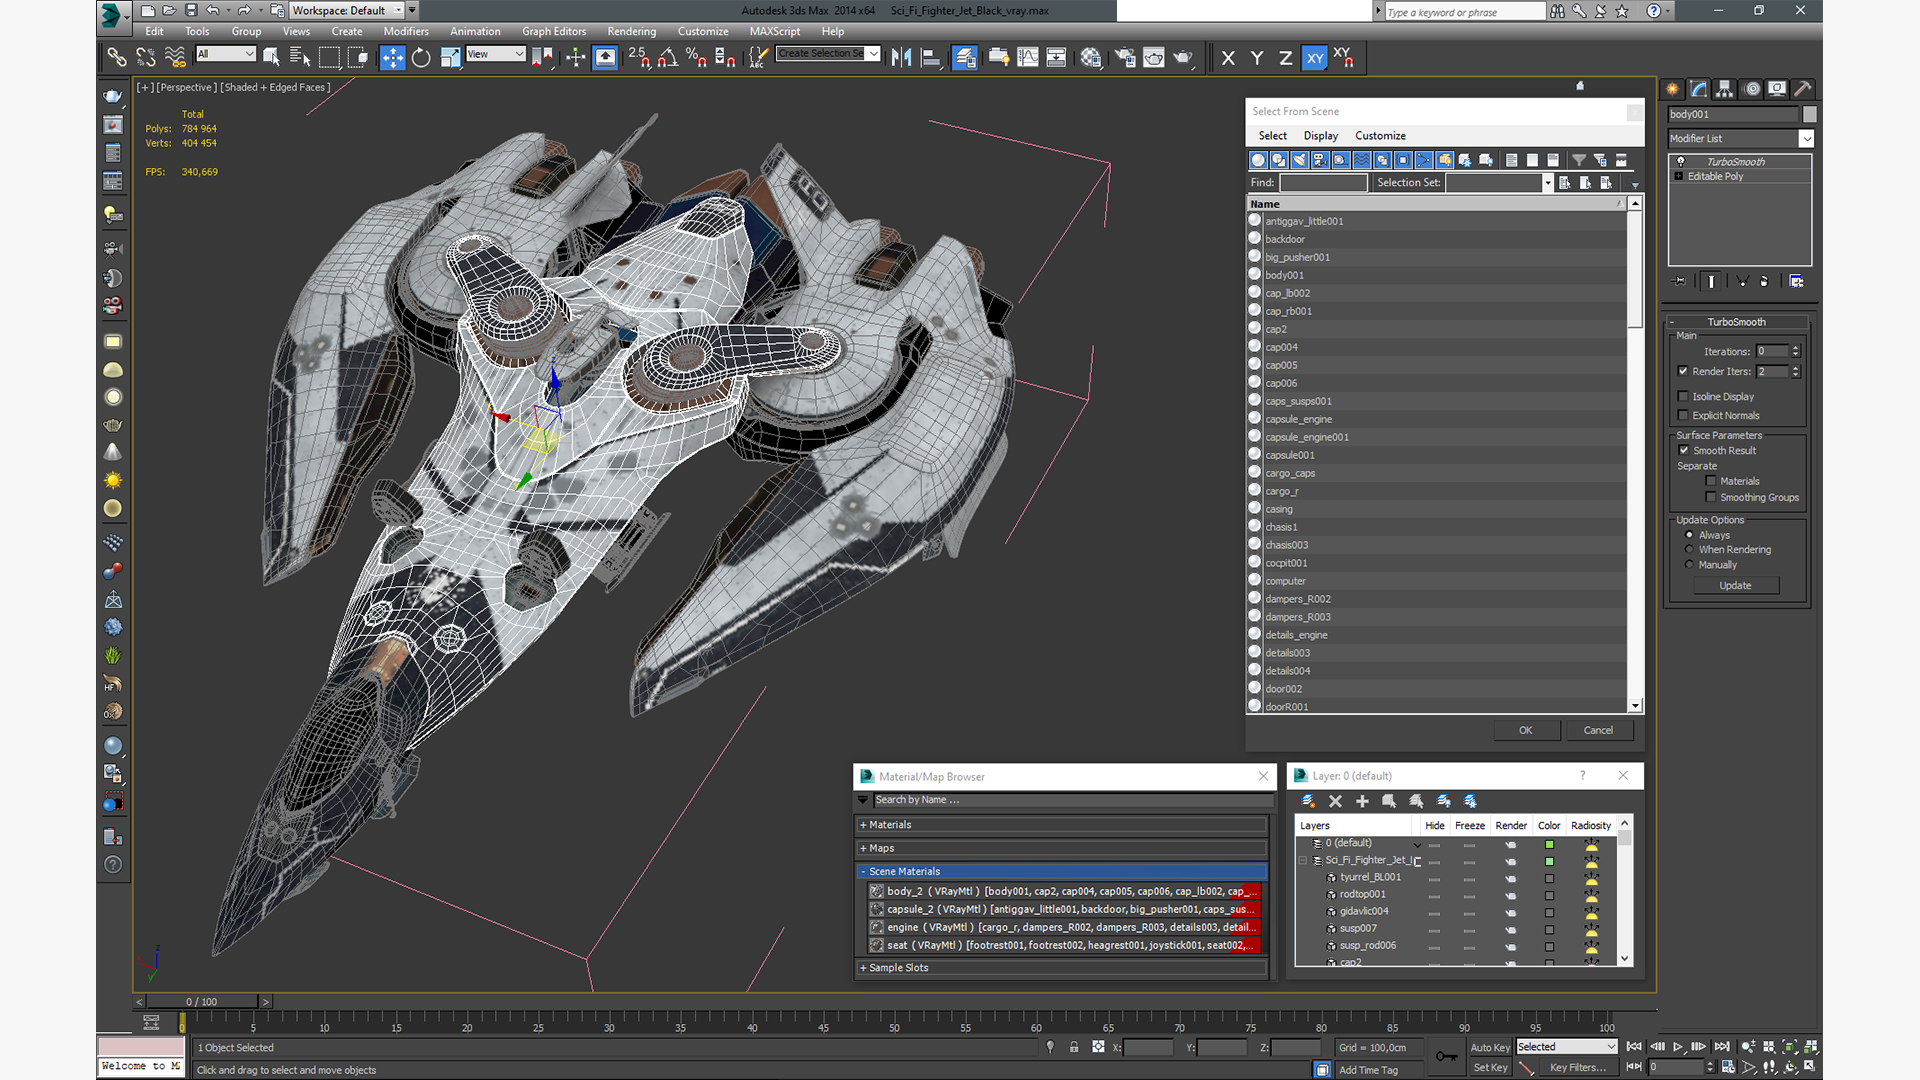This screenshot has width=1920, height=1080.
Task: Click Mirror tool in main toolbar
Action: 901,58
